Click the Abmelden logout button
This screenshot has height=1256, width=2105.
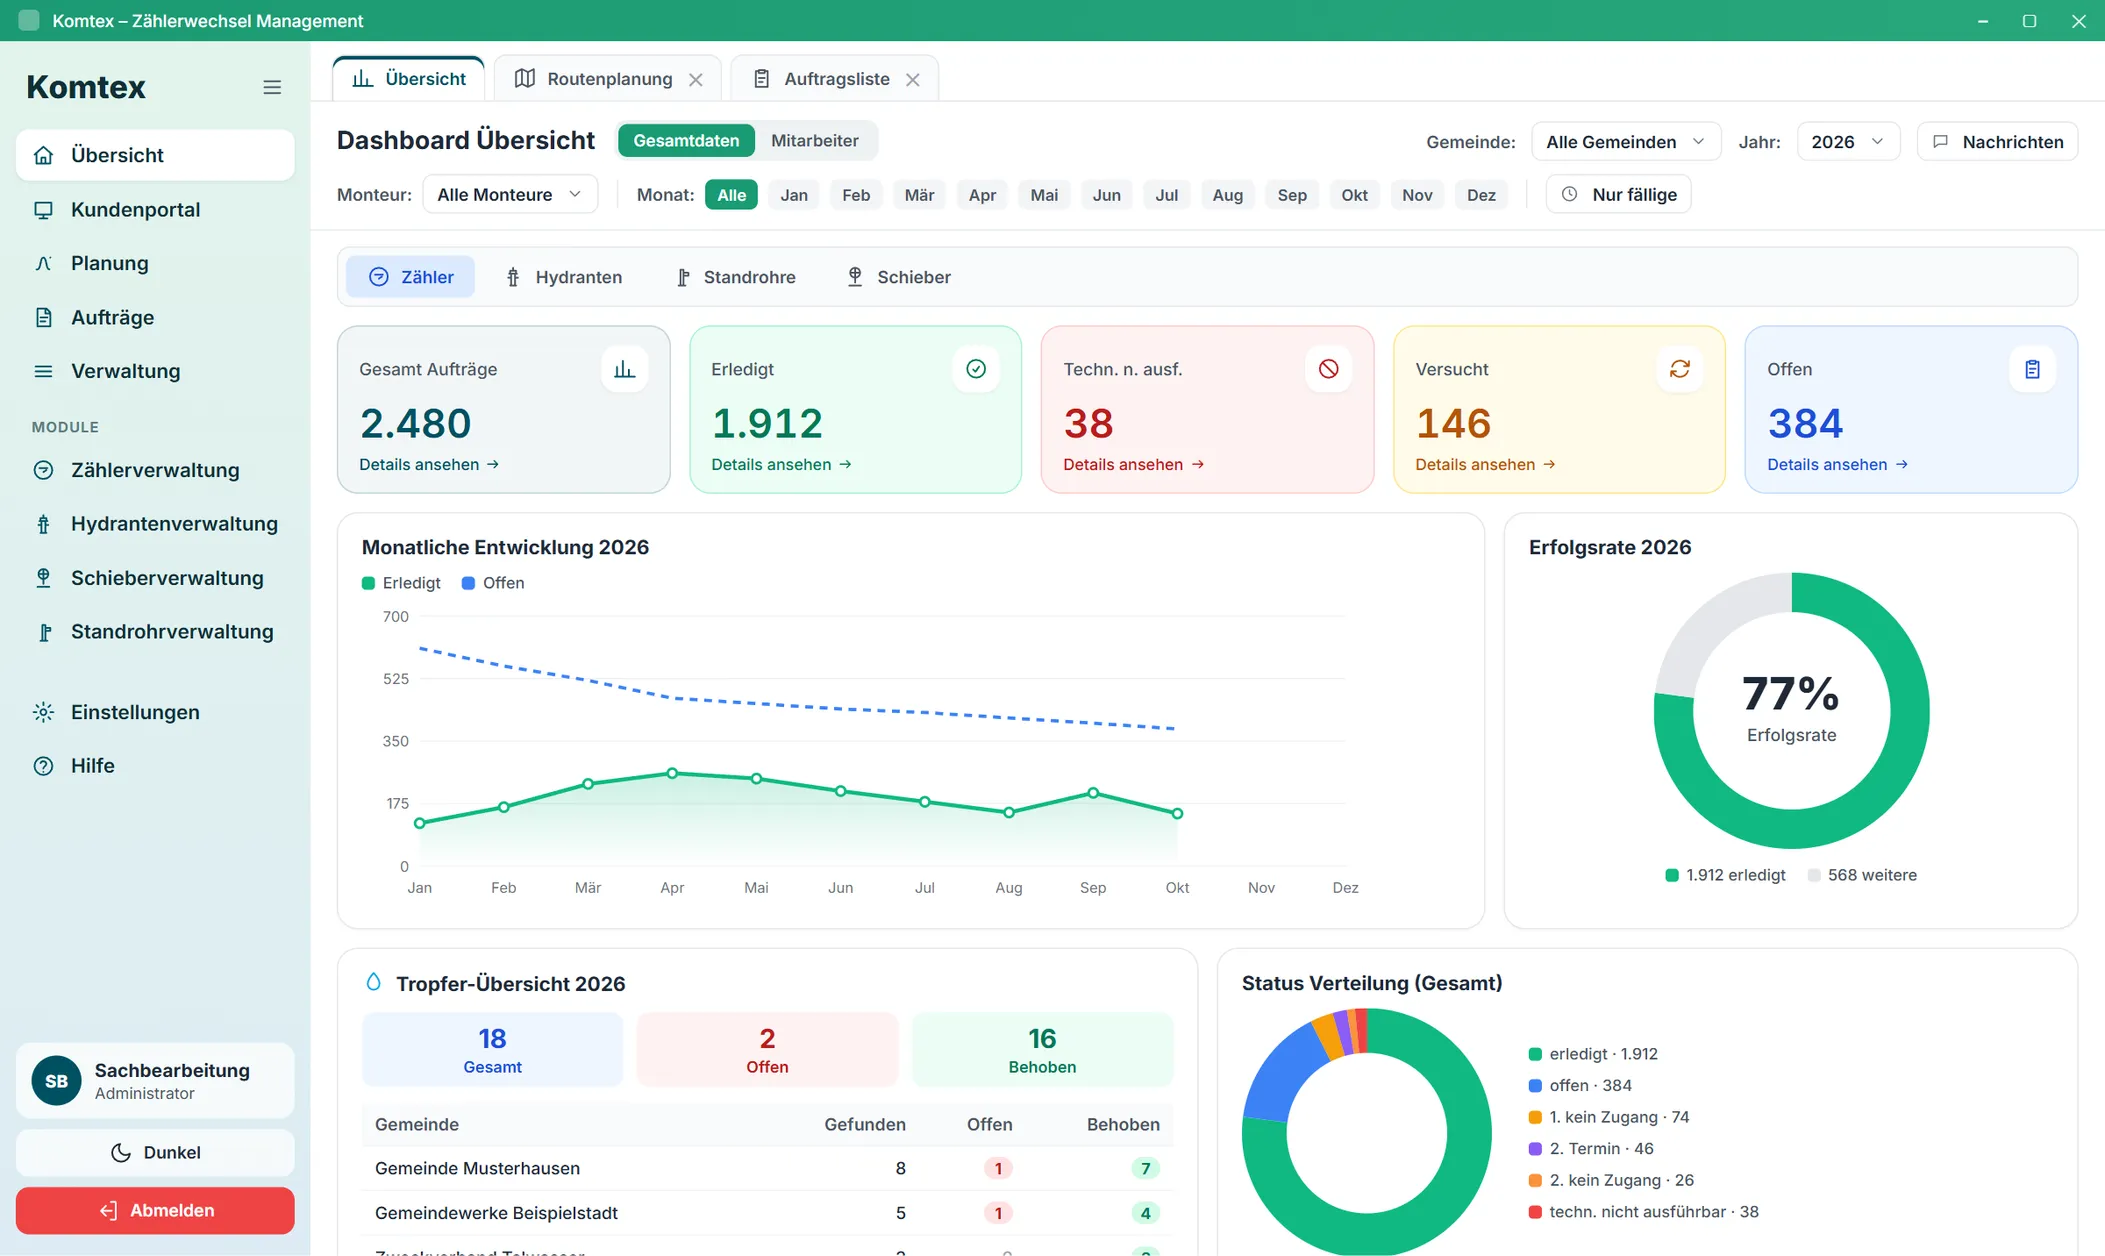155,1210
